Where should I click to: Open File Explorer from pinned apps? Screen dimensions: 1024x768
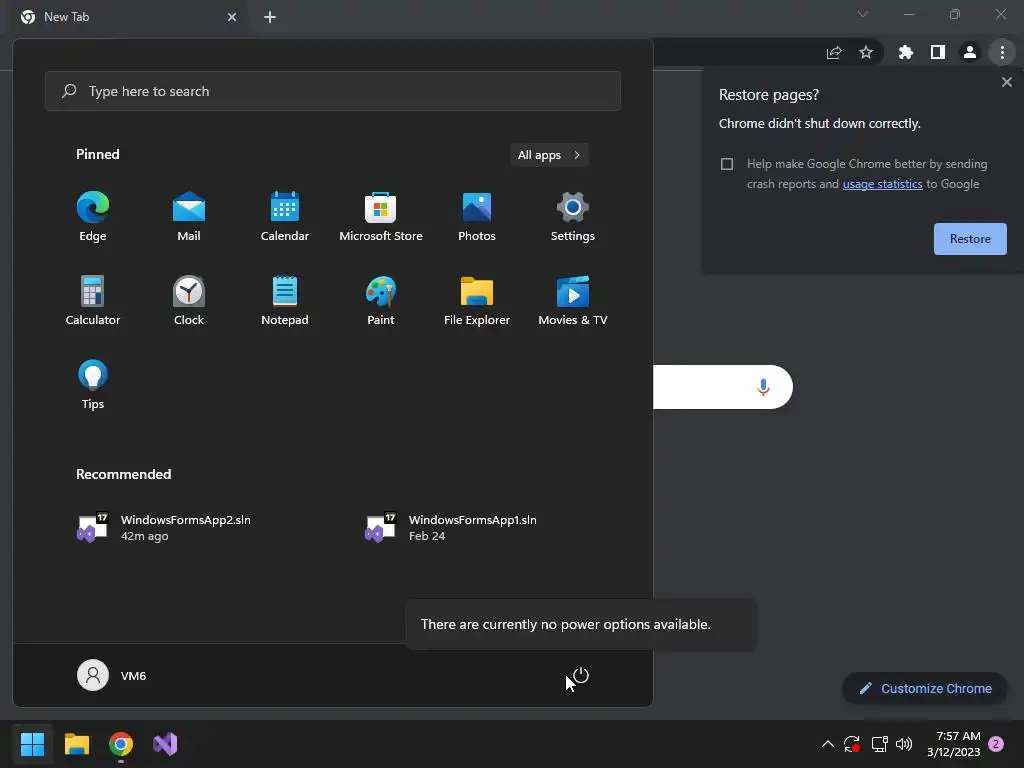(477, 301)
